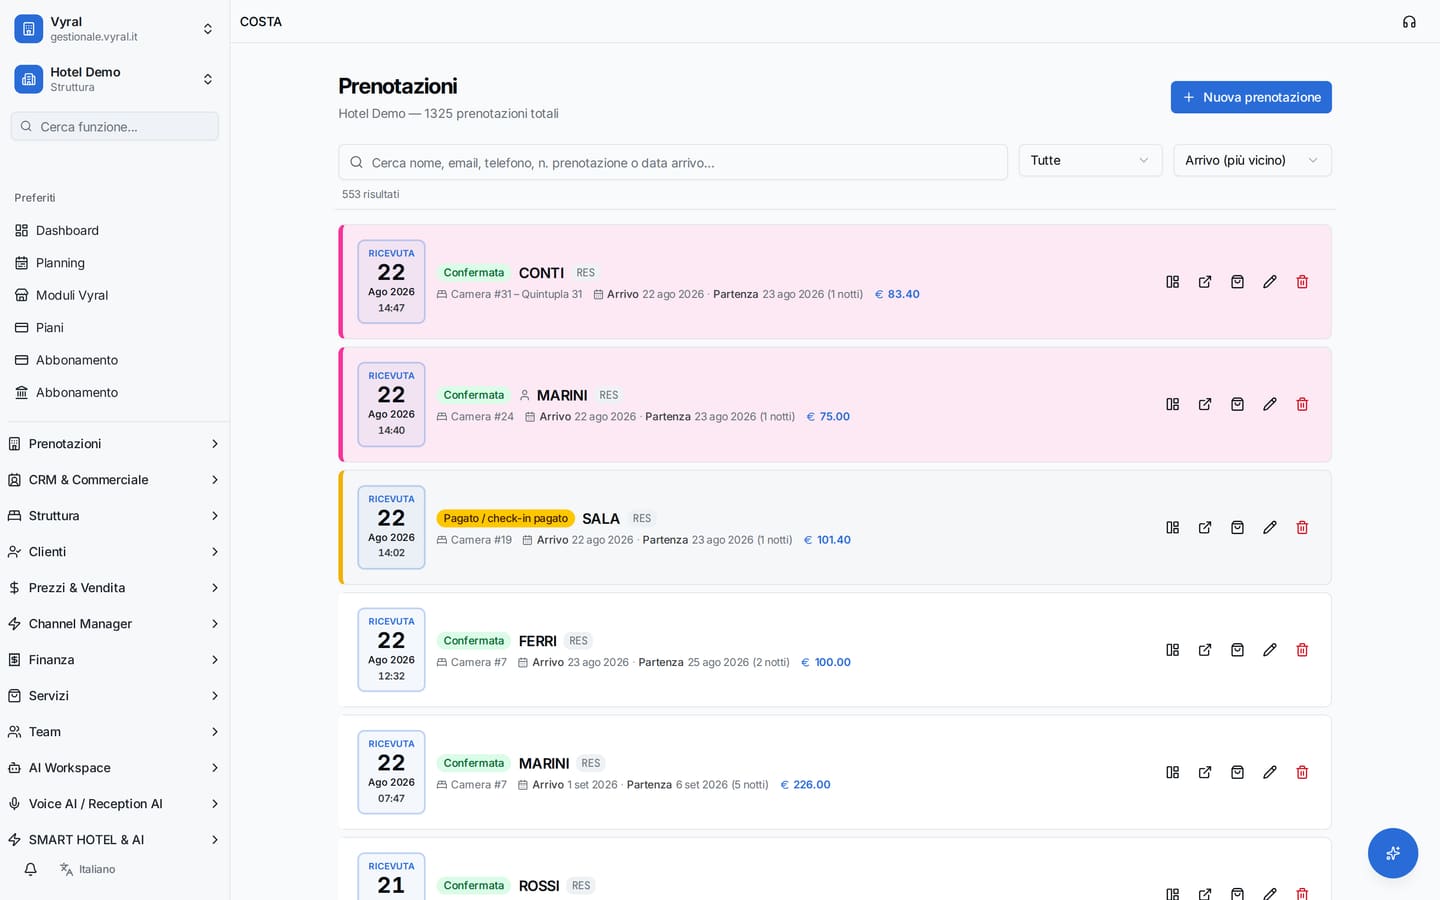Click the € 83.40 price in the CONTI row
The image size is (1440, 900).
(x=897, y=294)
